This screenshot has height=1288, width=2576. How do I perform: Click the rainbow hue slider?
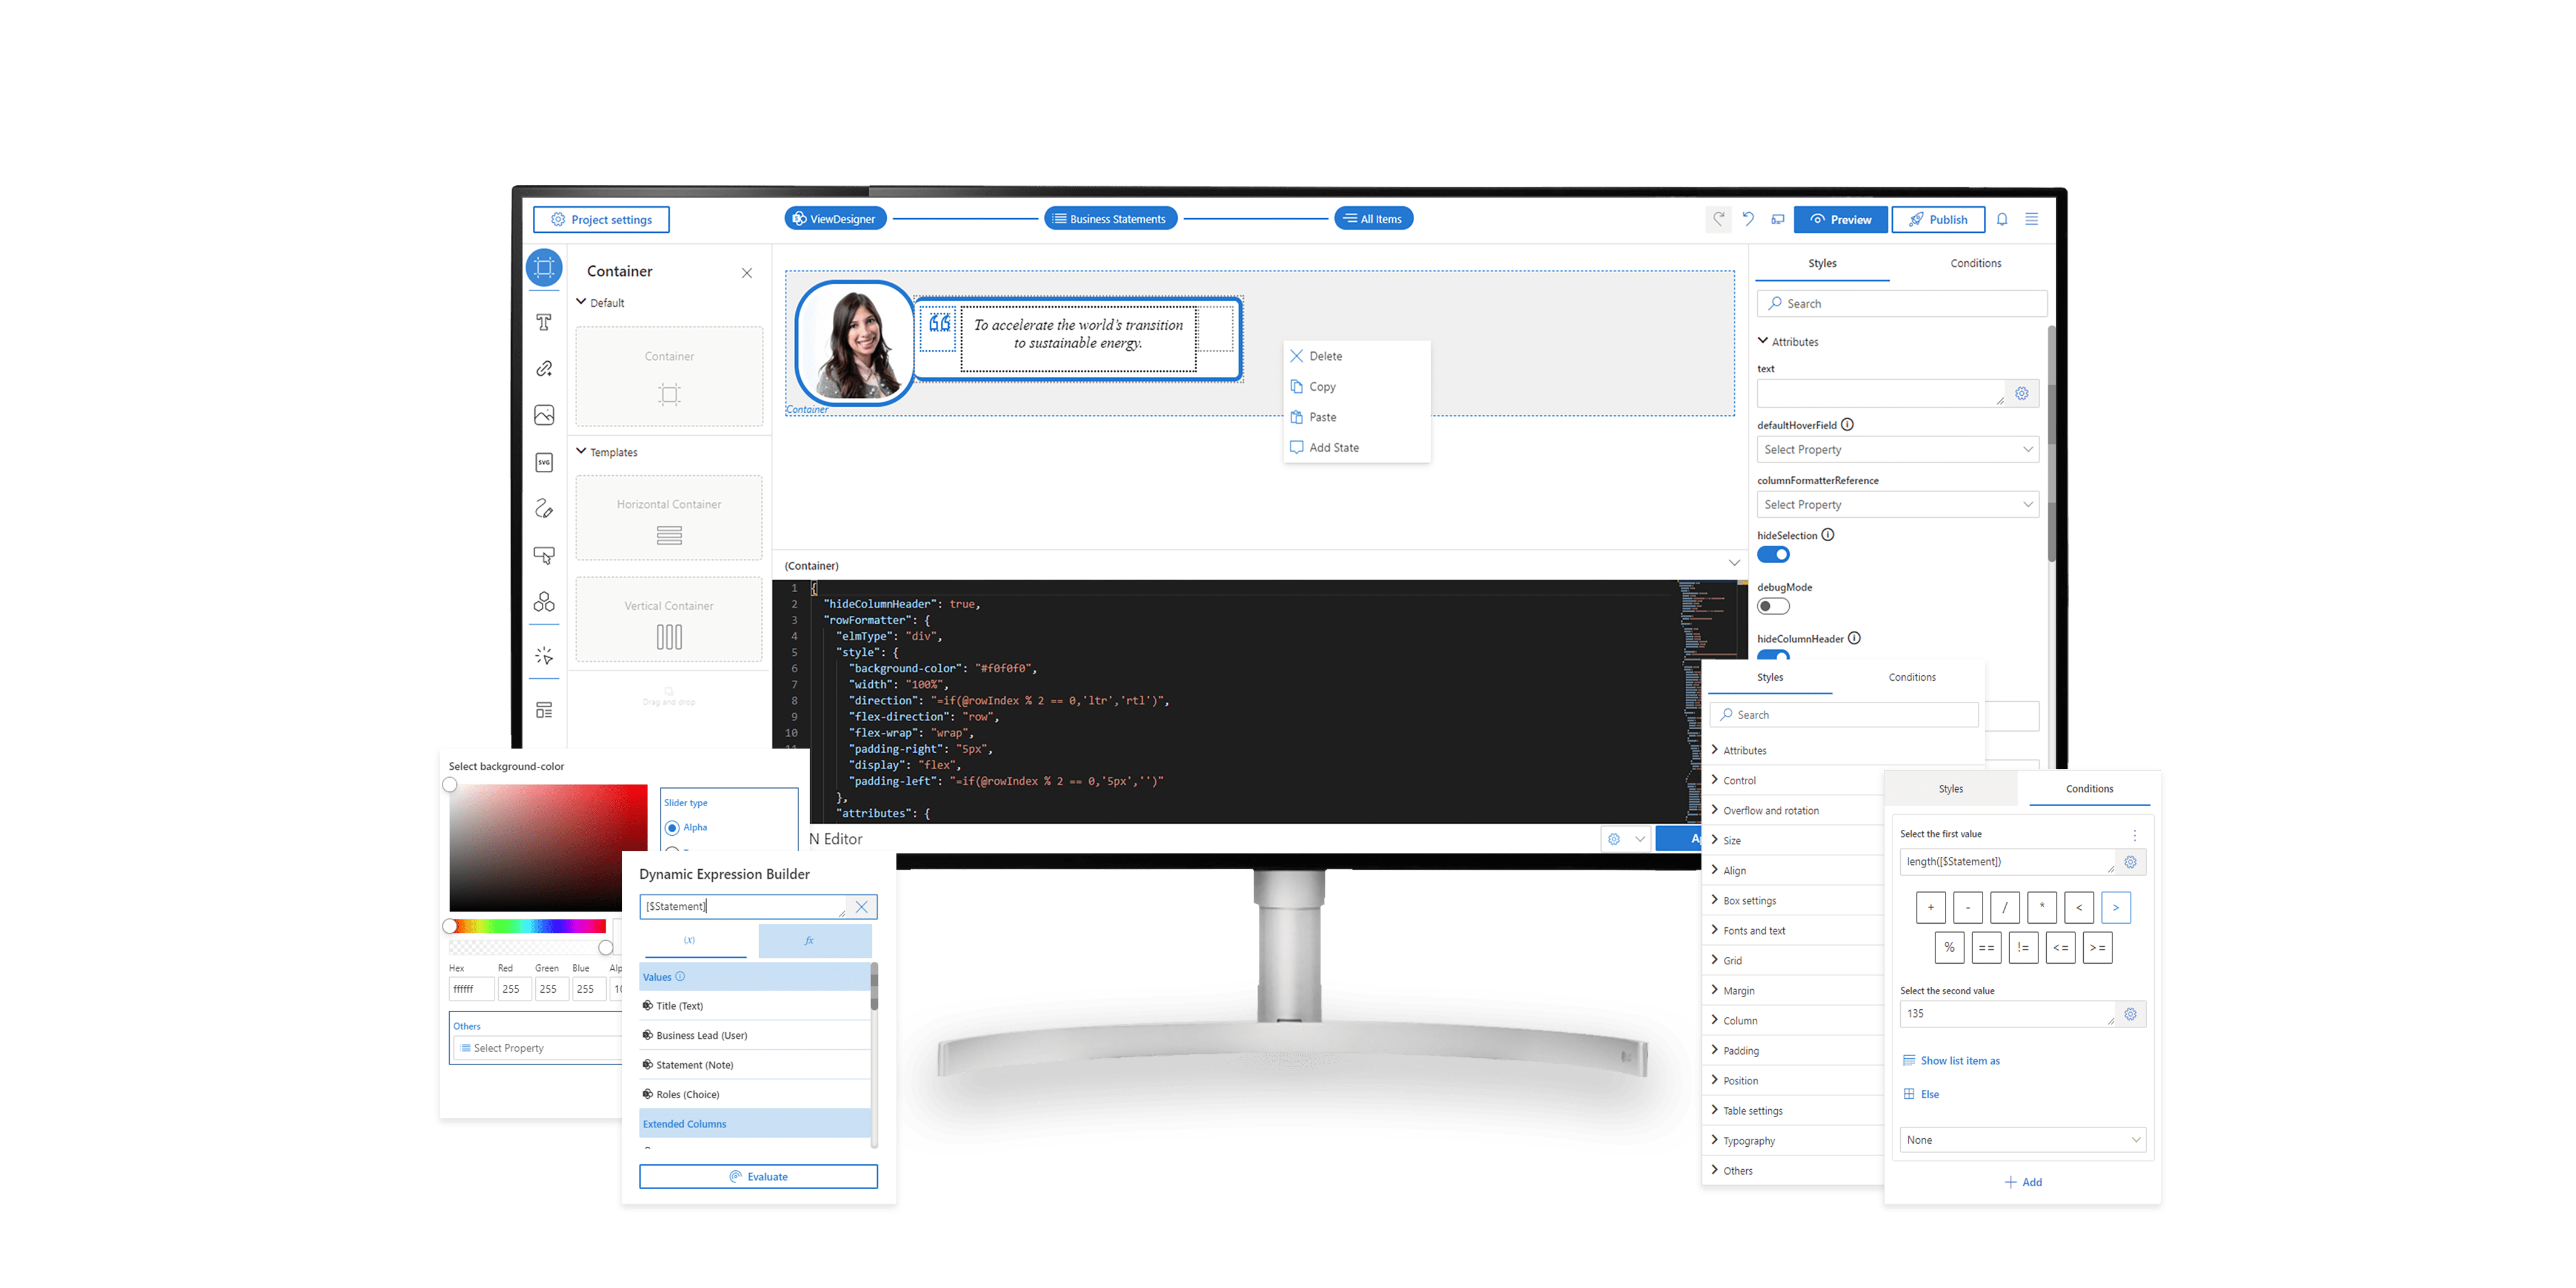click(528, 926)
